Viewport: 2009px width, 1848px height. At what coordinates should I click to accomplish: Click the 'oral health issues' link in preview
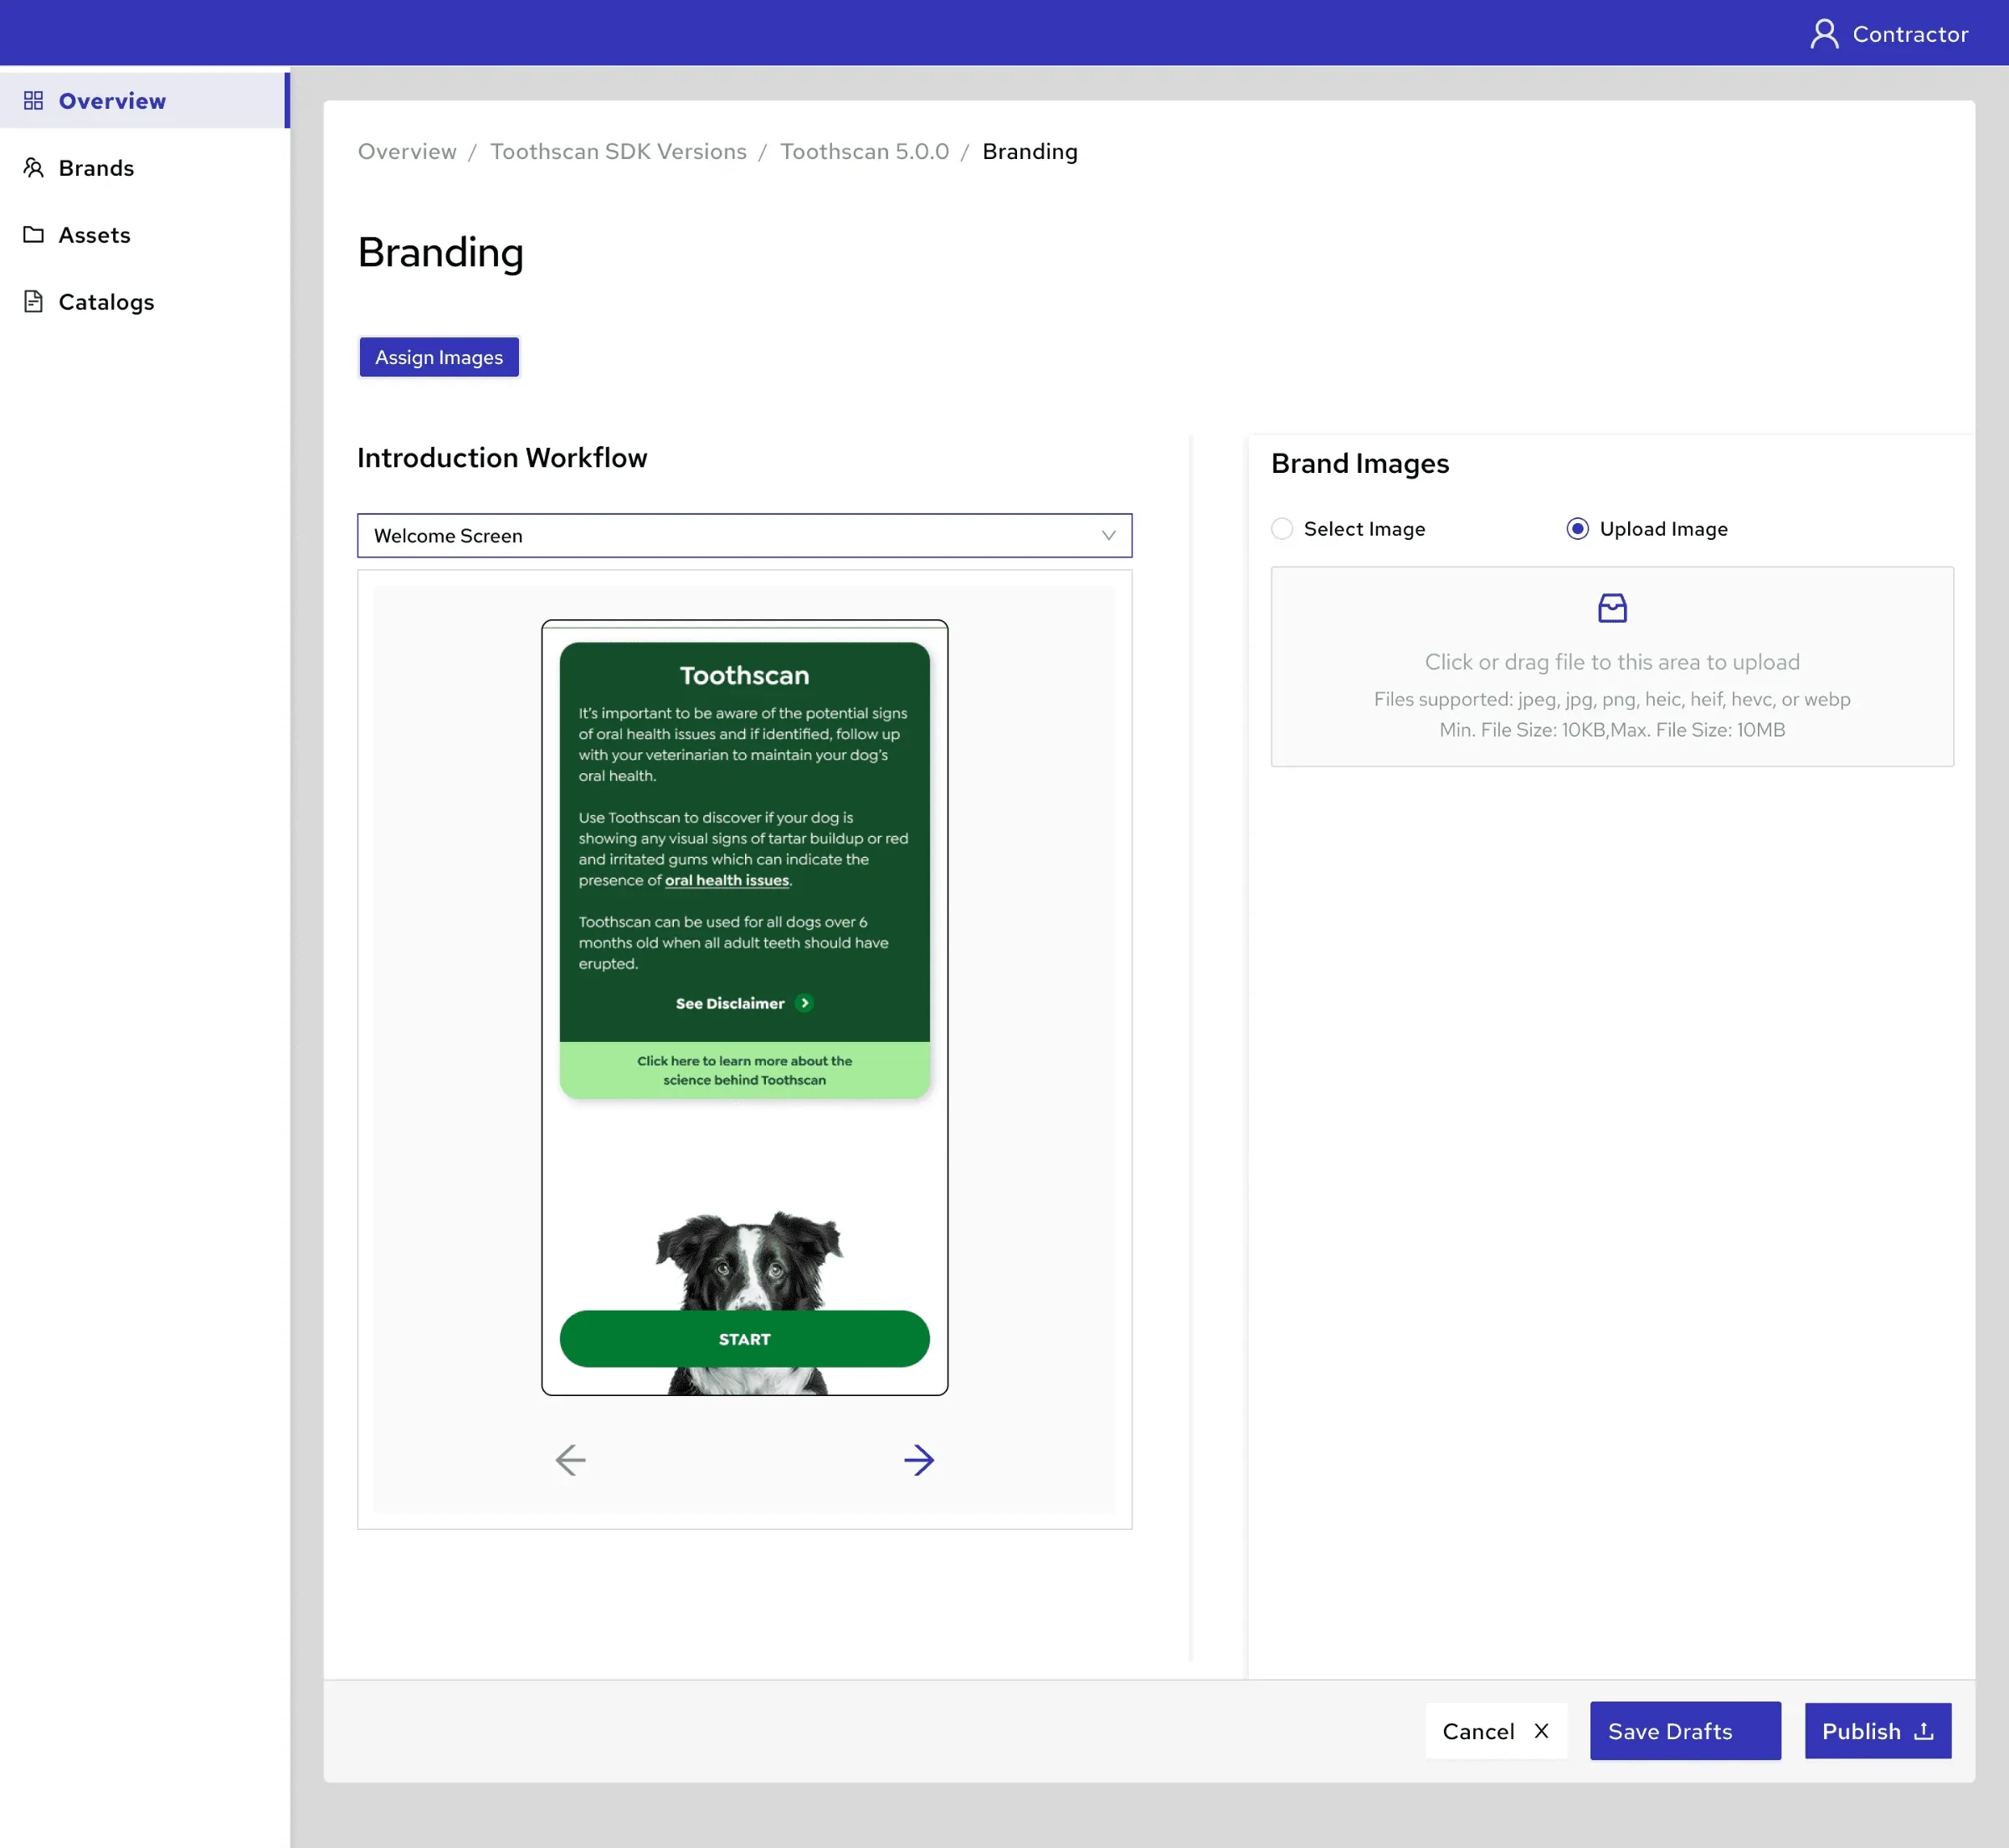coord(727,881)
